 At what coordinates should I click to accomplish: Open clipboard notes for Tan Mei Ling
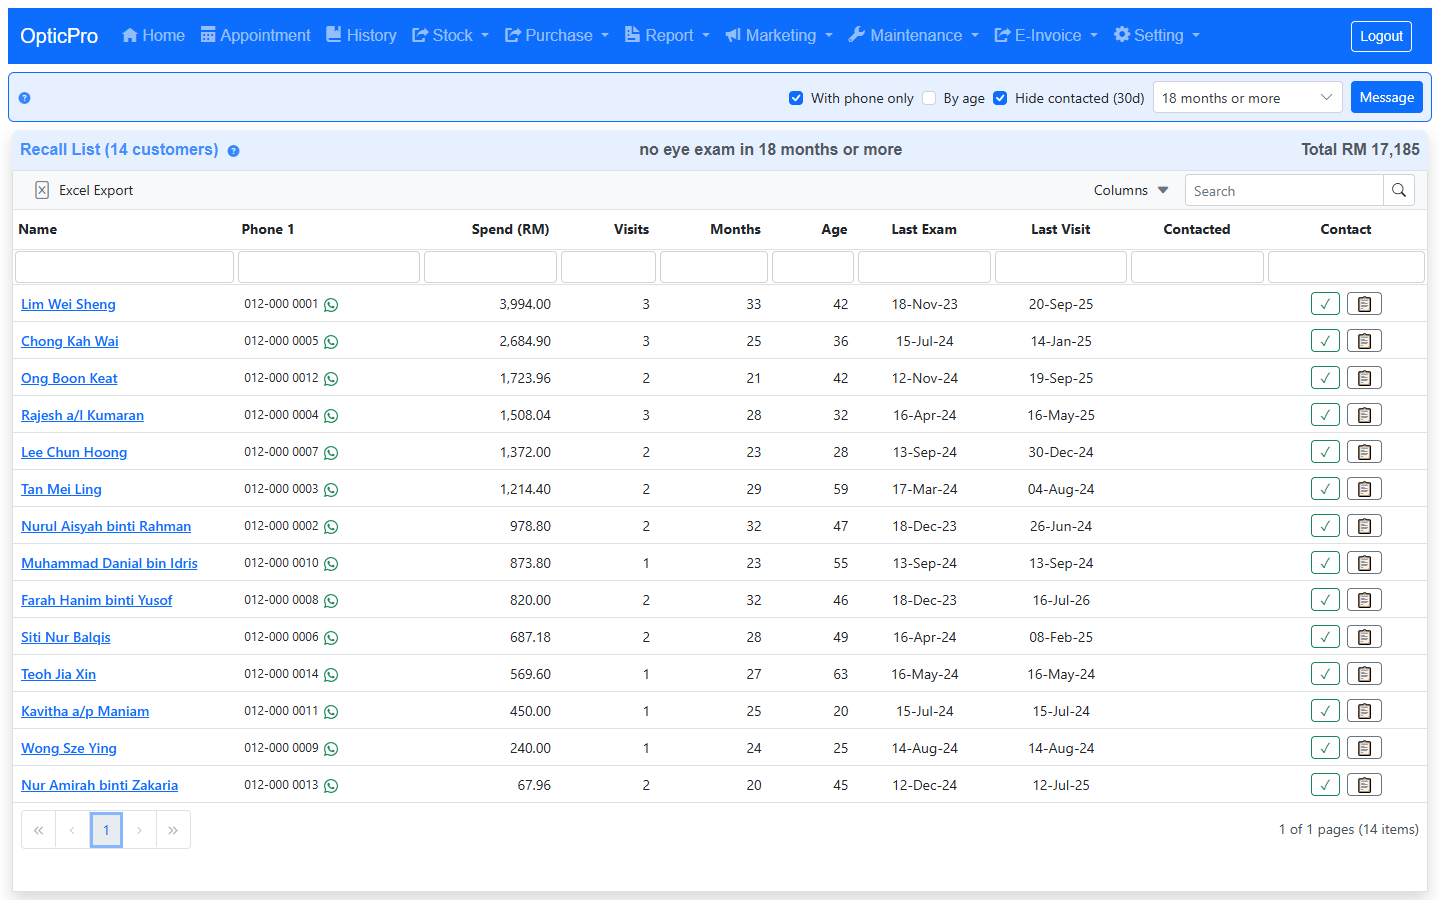tap(1364, 489)
